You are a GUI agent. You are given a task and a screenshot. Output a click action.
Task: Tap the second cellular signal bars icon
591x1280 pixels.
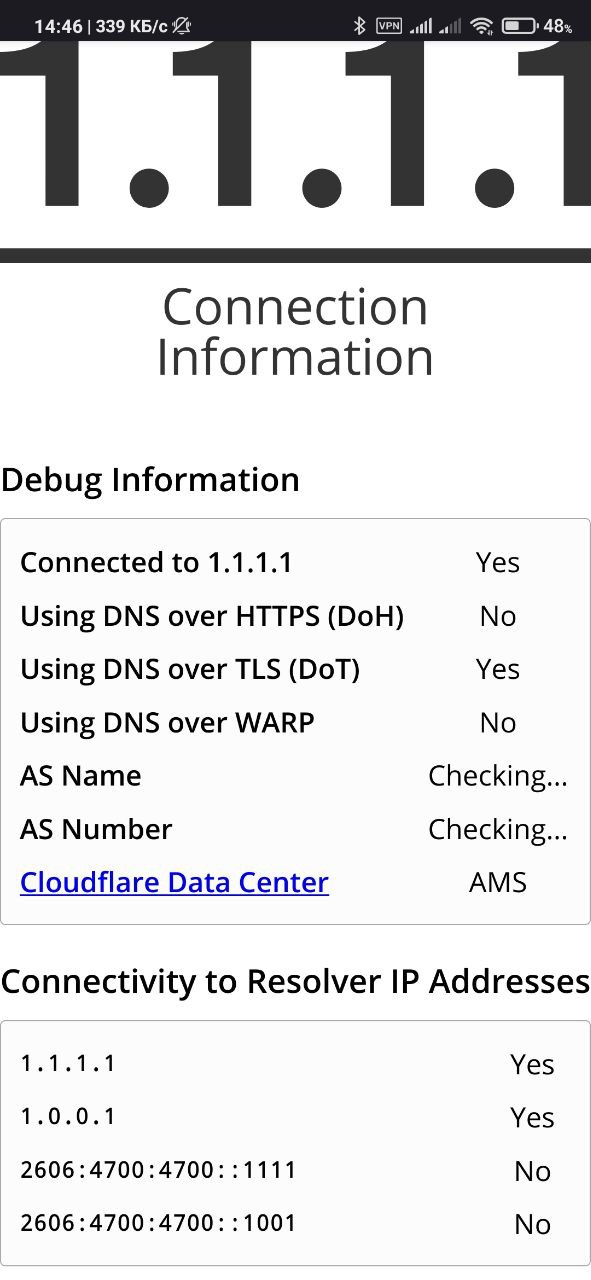[x=451, y=26]
